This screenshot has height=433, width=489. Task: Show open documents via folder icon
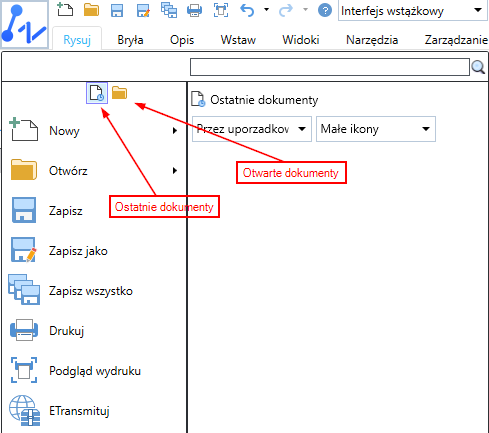click(x=119, y=93)
